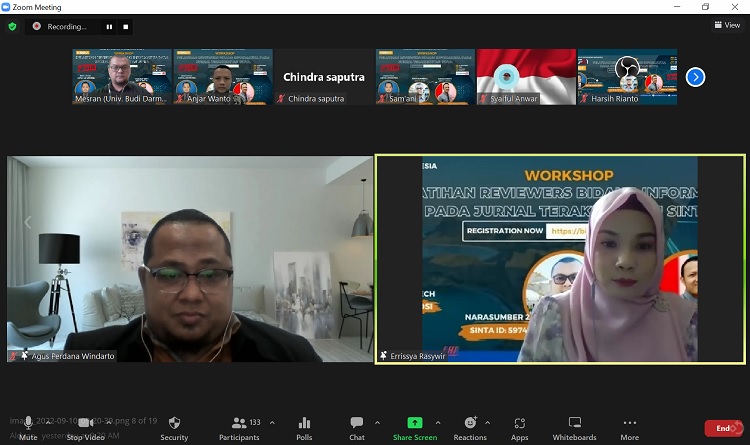Screen dimensions: 750x445
Task: Click Recording... status label
Action: click(x=66, y=27)
